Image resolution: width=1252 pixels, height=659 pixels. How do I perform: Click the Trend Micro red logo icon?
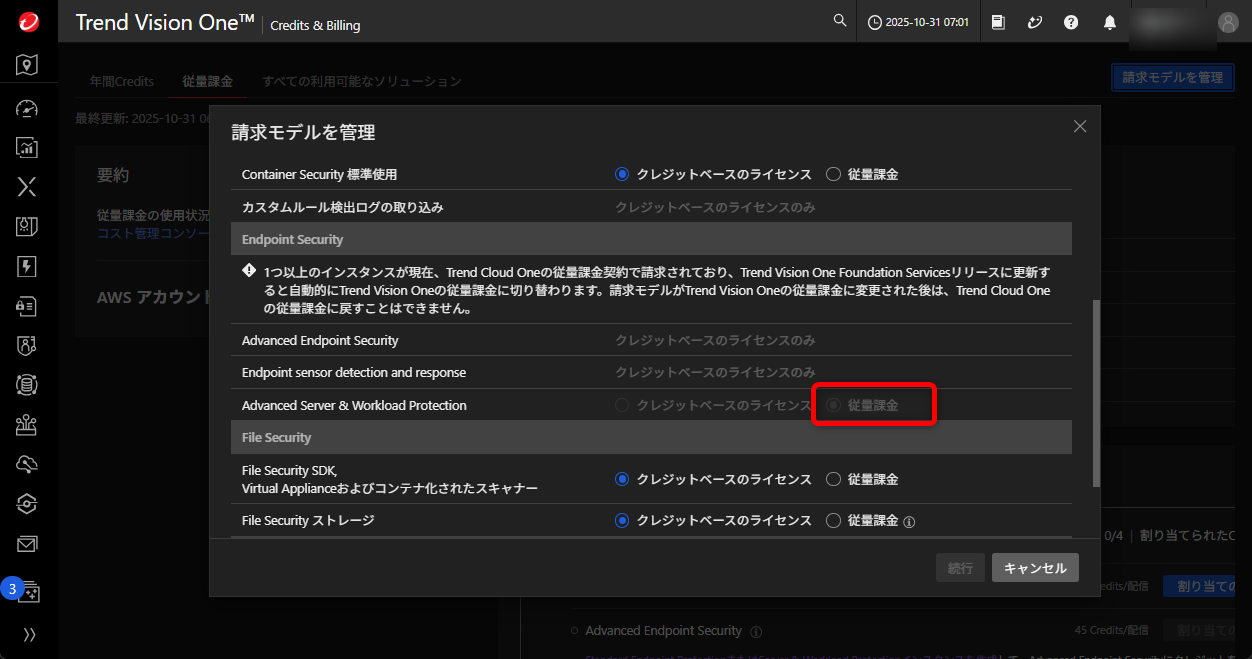[28, 21]
